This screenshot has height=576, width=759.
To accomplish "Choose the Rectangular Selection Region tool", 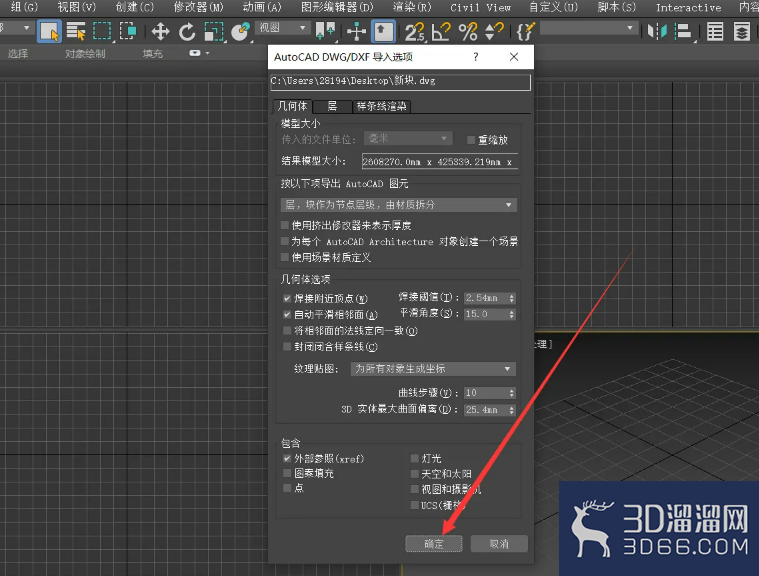I will pyautogui.click(x=102, y=31).
